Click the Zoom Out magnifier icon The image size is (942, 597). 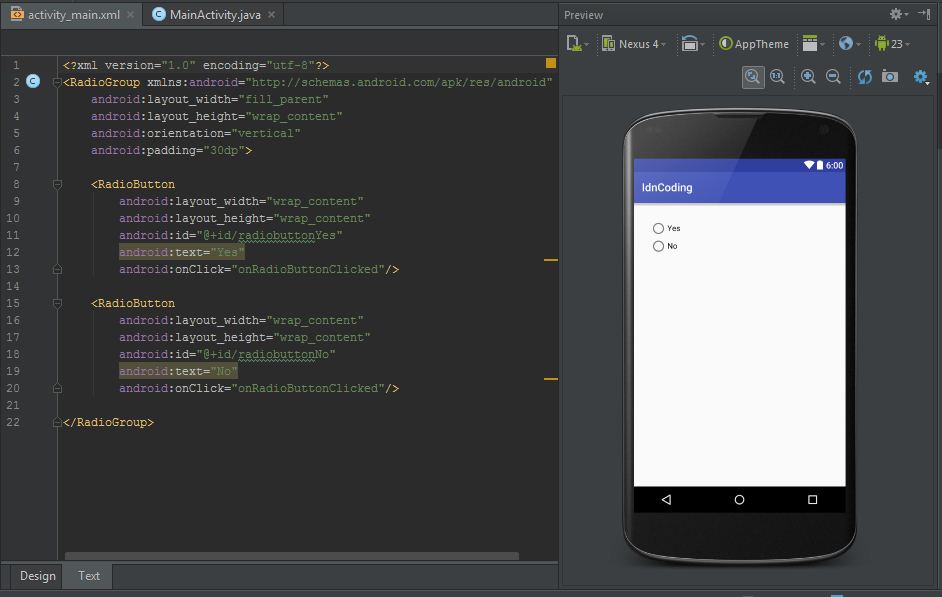(833, 77)
